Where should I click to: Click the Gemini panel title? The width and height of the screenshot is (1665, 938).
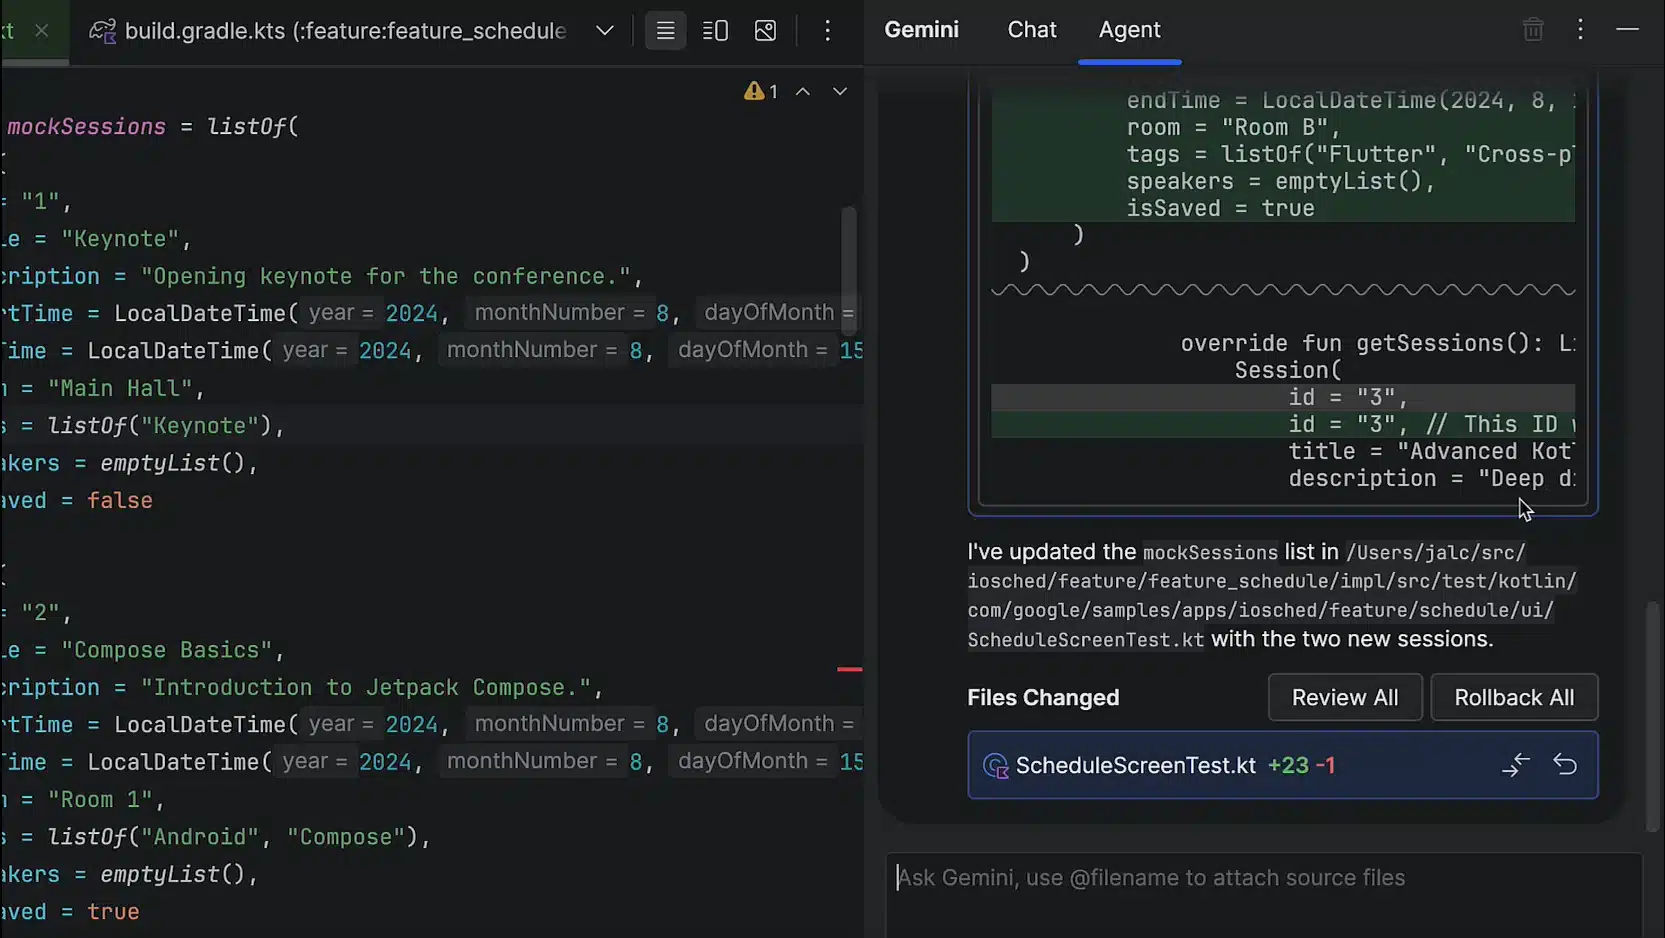tap(921, 30)
